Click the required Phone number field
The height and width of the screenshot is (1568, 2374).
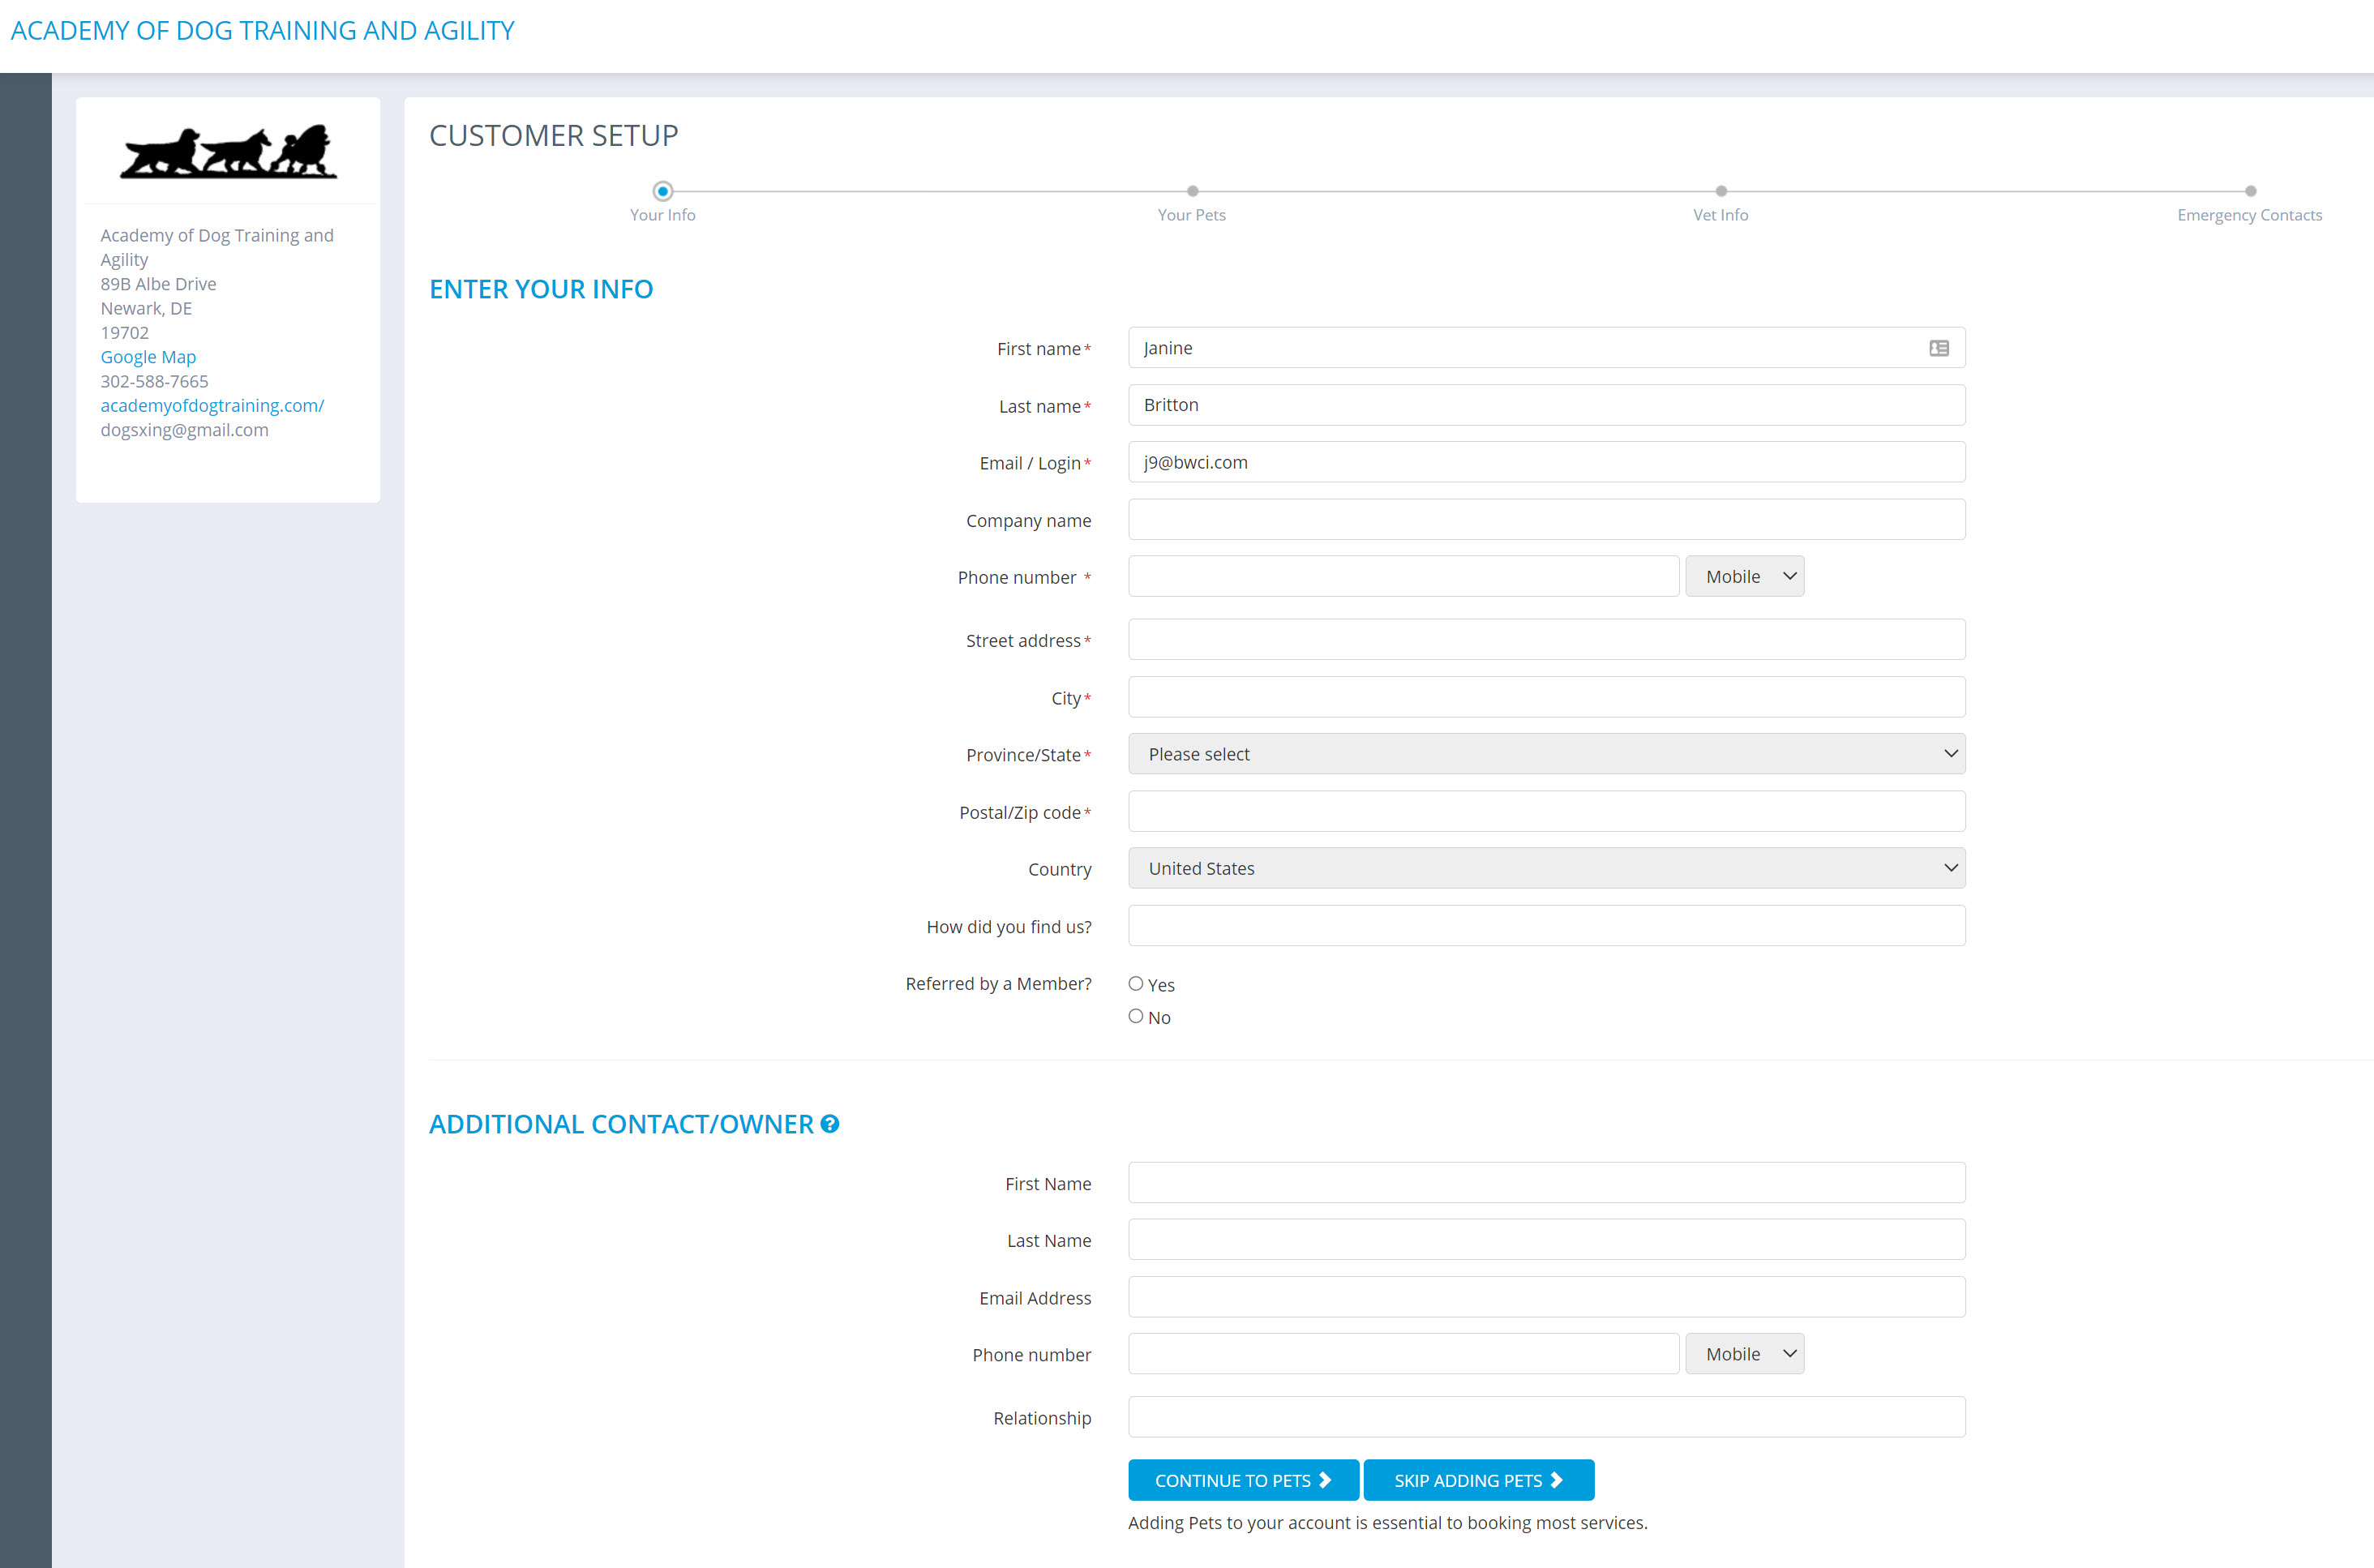pos(1403,577)
